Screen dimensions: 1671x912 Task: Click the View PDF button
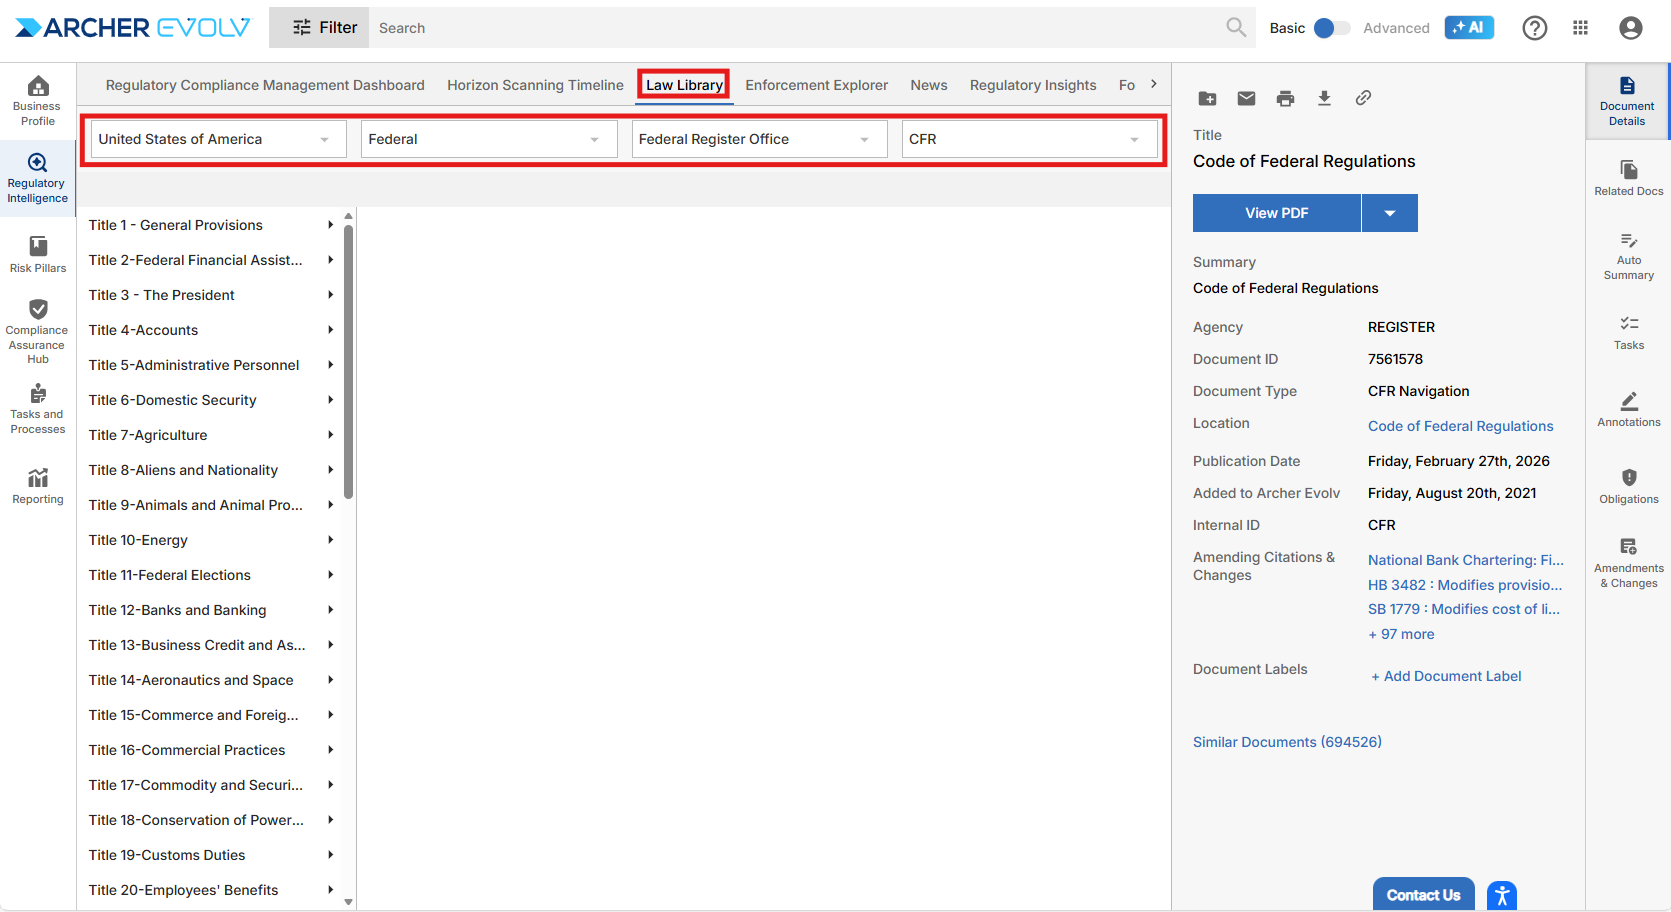1276,213
